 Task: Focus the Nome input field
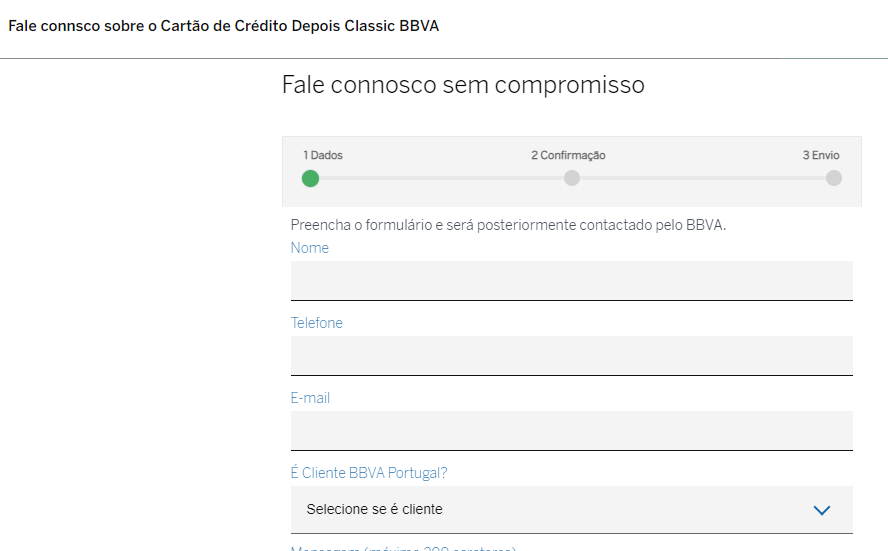coord(571,280)
